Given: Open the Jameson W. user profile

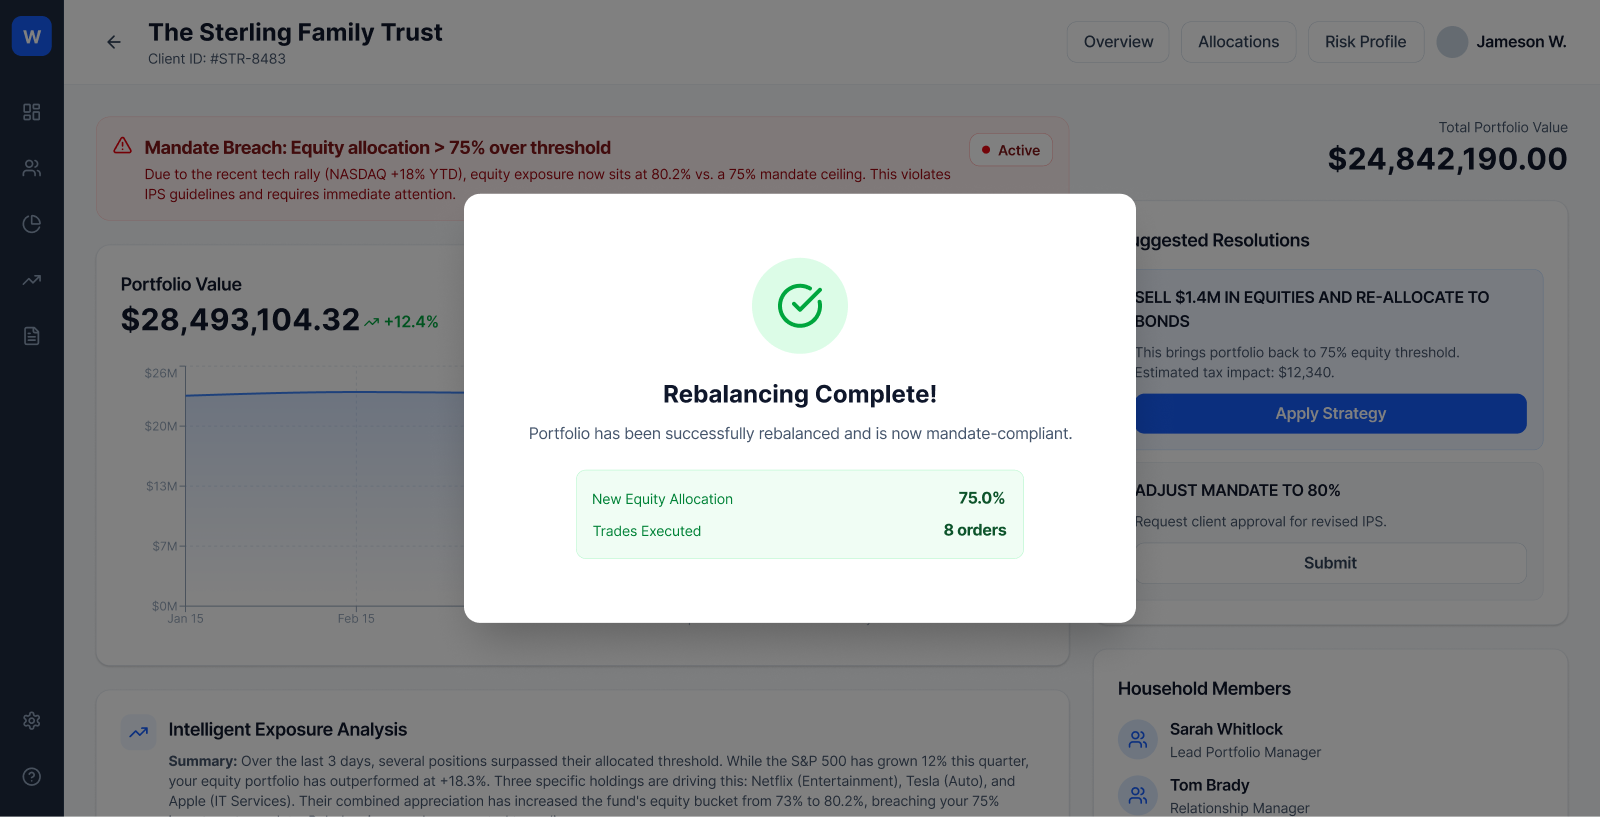Looking at the screenshot, I should [x=1502, y=42].
